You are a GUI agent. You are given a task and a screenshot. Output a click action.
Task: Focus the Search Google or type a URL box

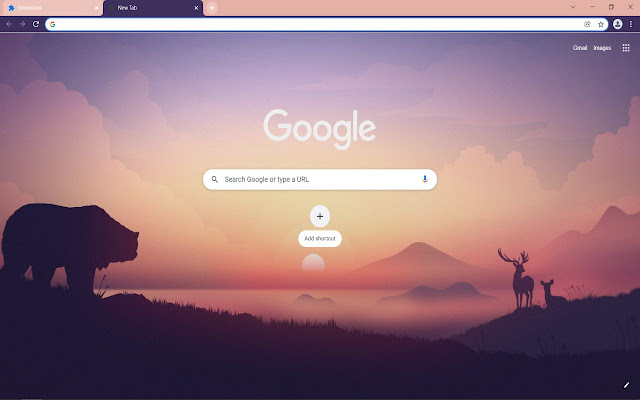(320, 179)
